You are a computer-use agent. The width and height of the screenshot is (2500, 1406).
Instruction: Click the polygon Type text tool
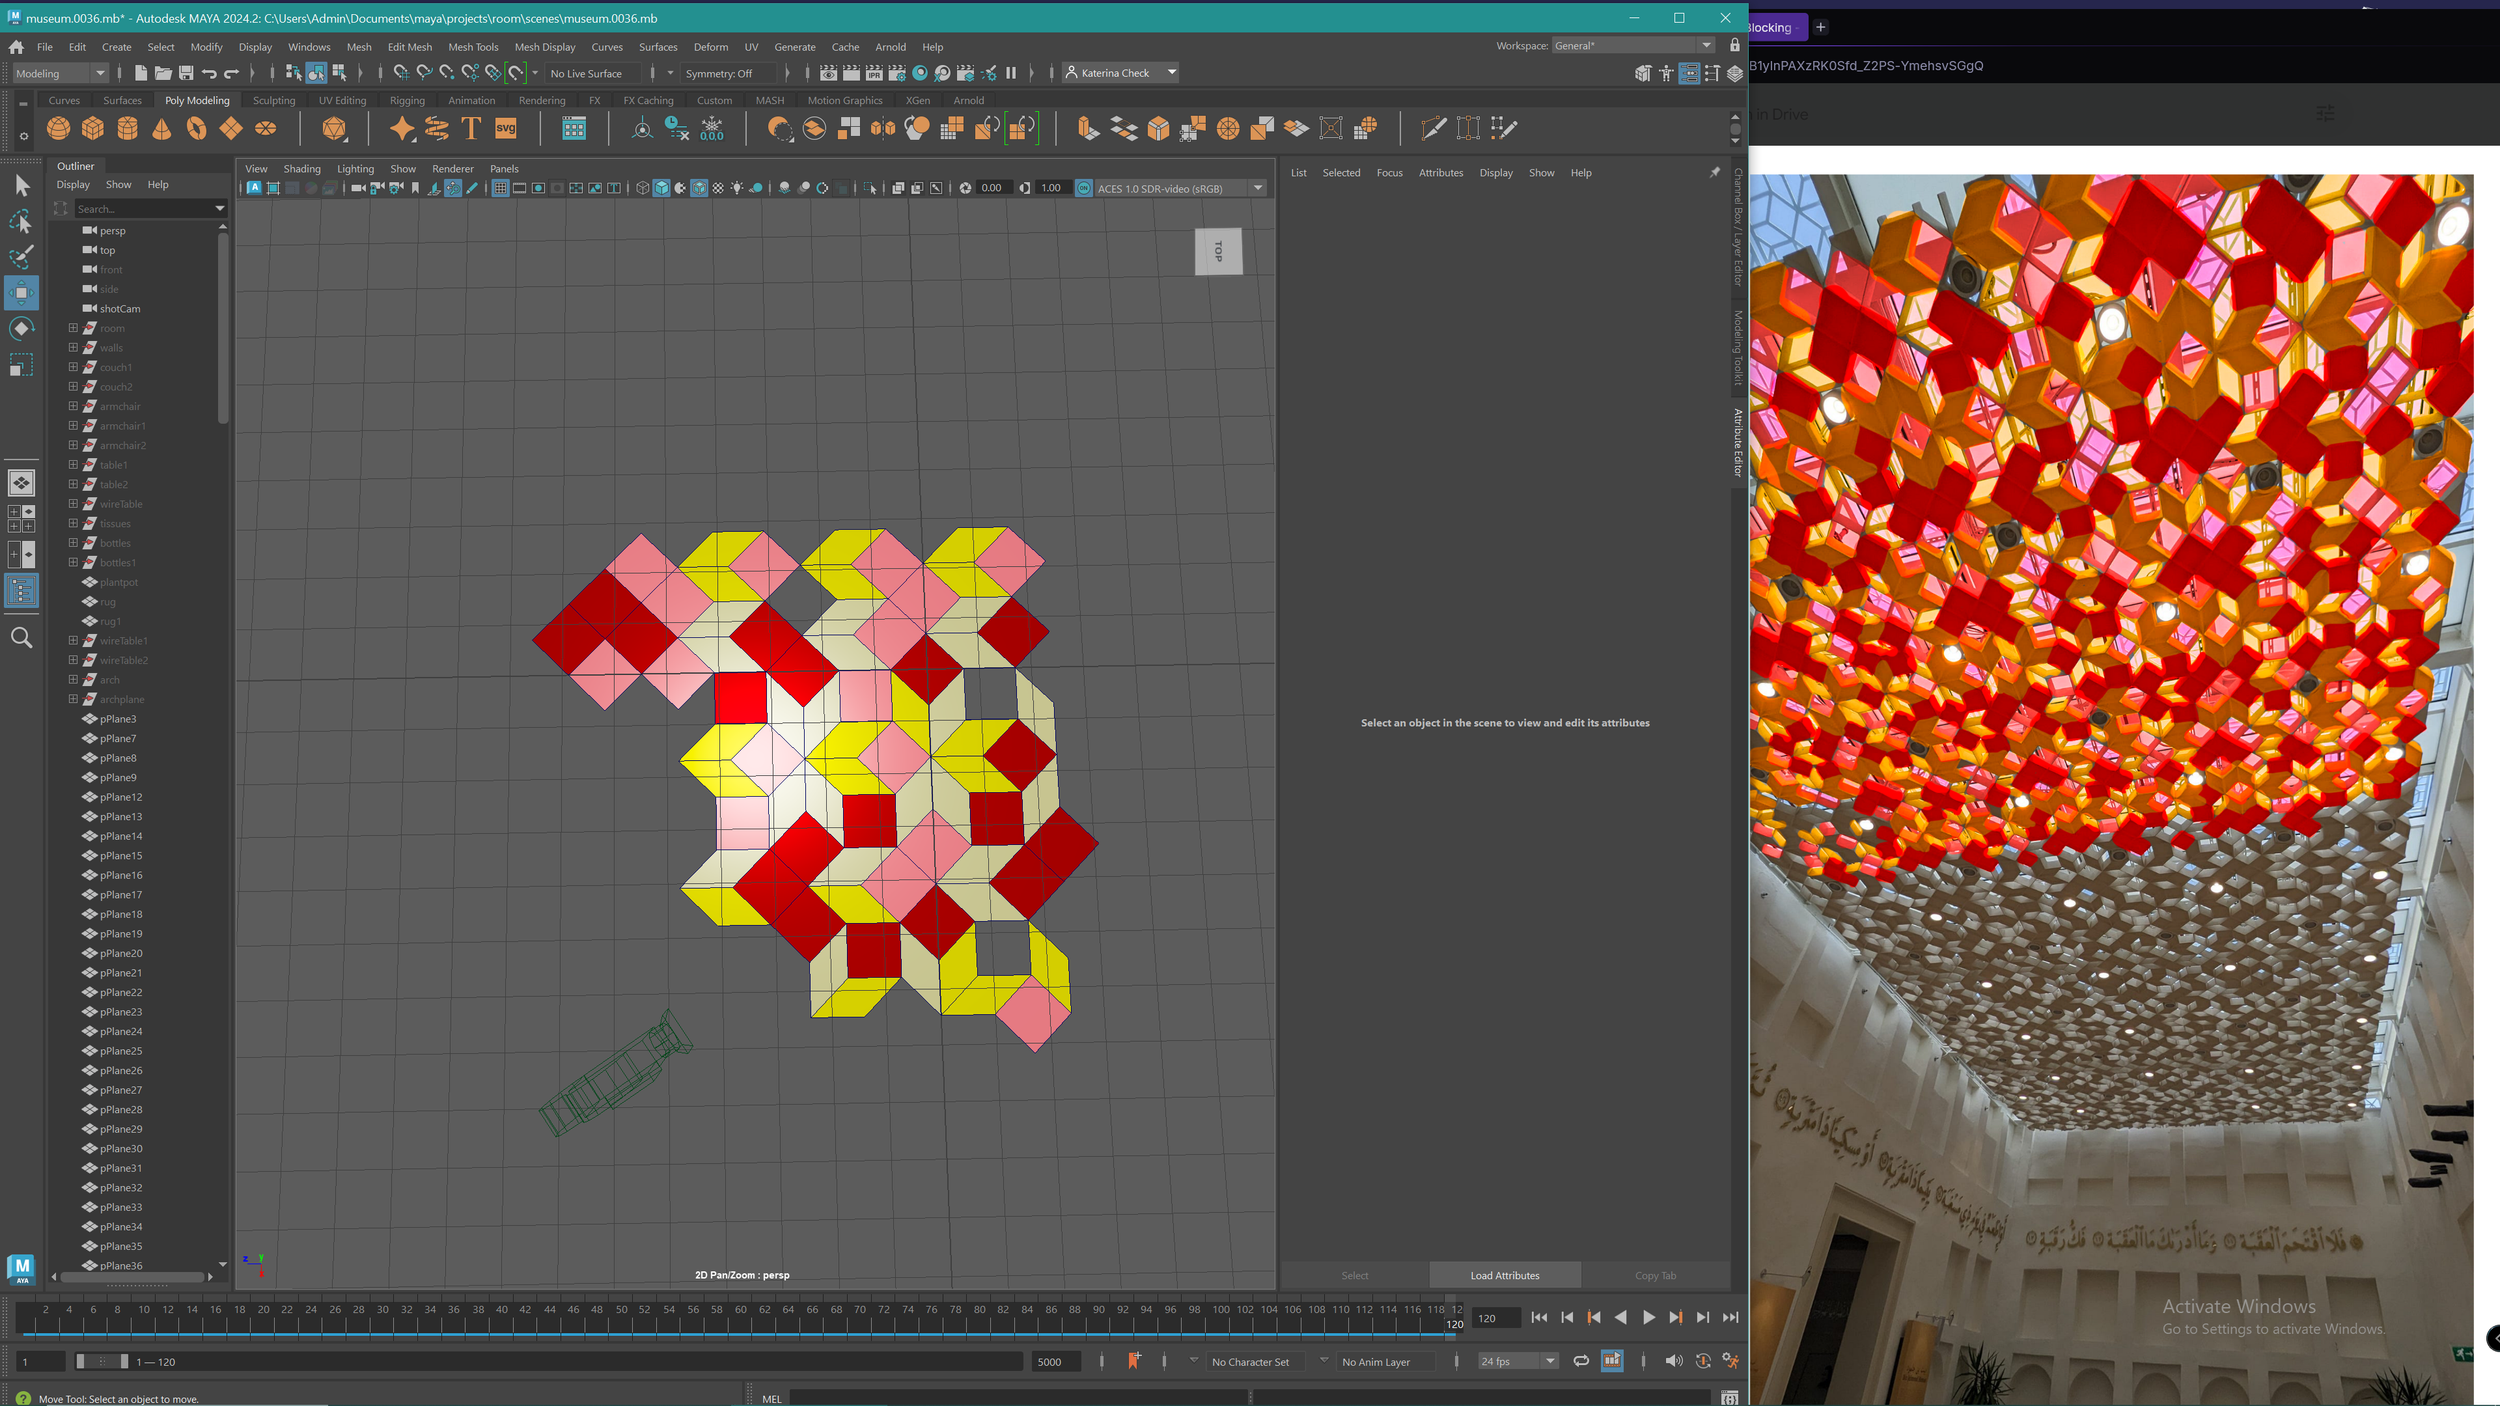pyautogui.click(x=471, y=128)
